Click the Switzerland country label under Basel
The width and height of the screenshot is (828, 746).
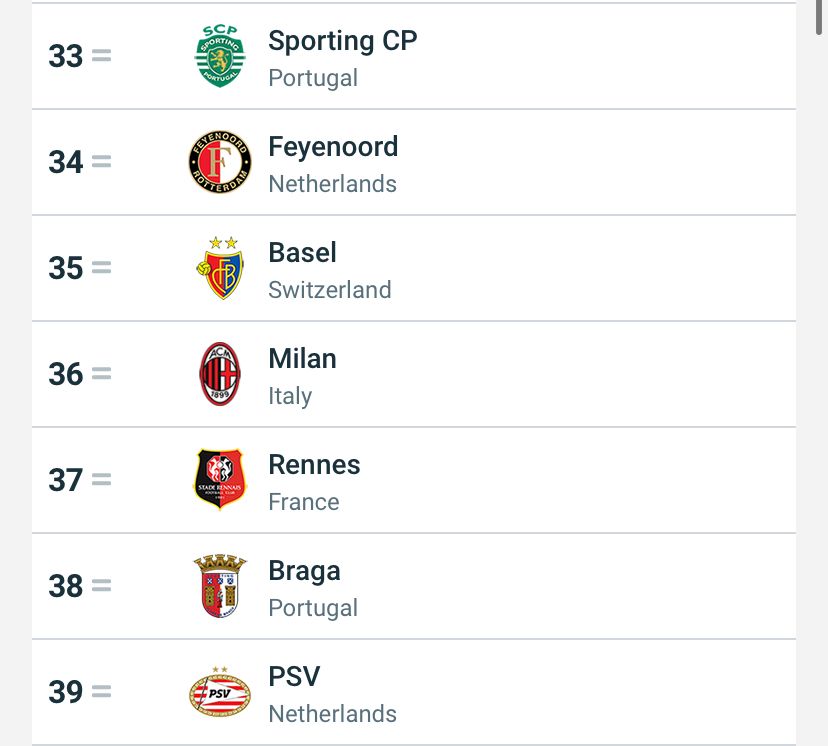329,290
